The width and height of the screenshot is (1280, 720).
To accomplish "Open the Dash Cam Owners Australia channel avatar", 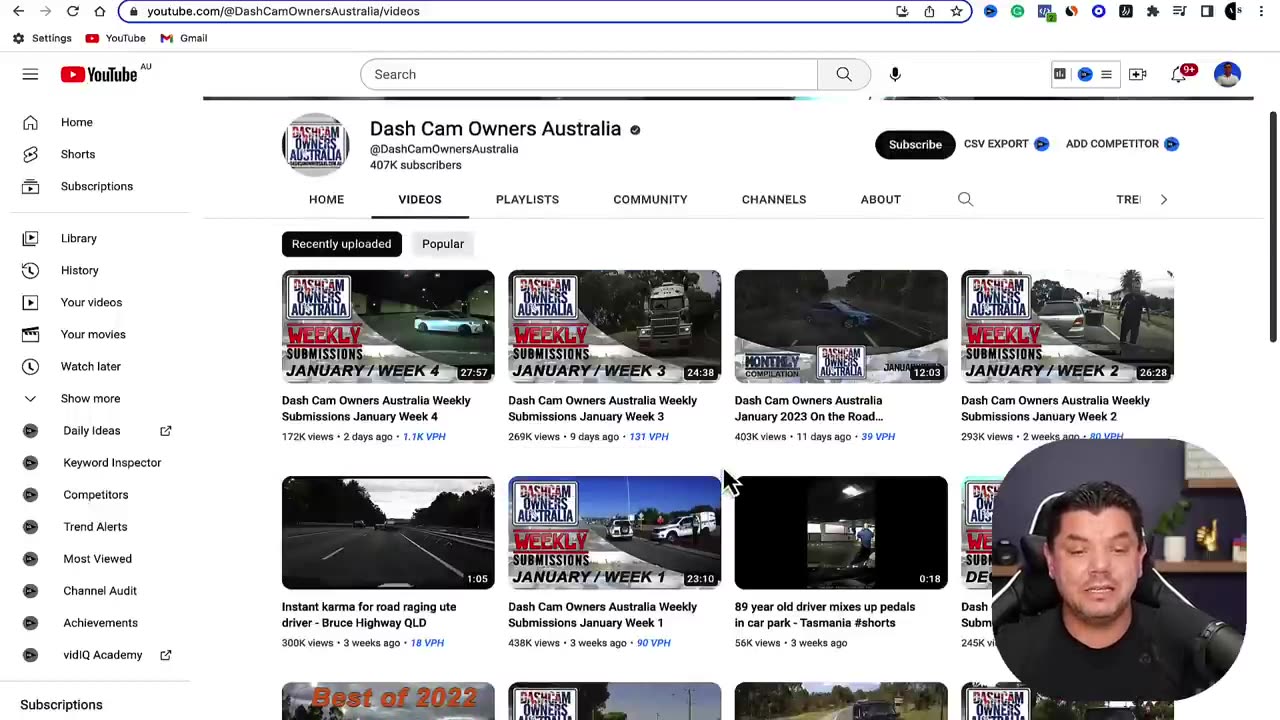I will pyautogui.click(x=316, y=145).
